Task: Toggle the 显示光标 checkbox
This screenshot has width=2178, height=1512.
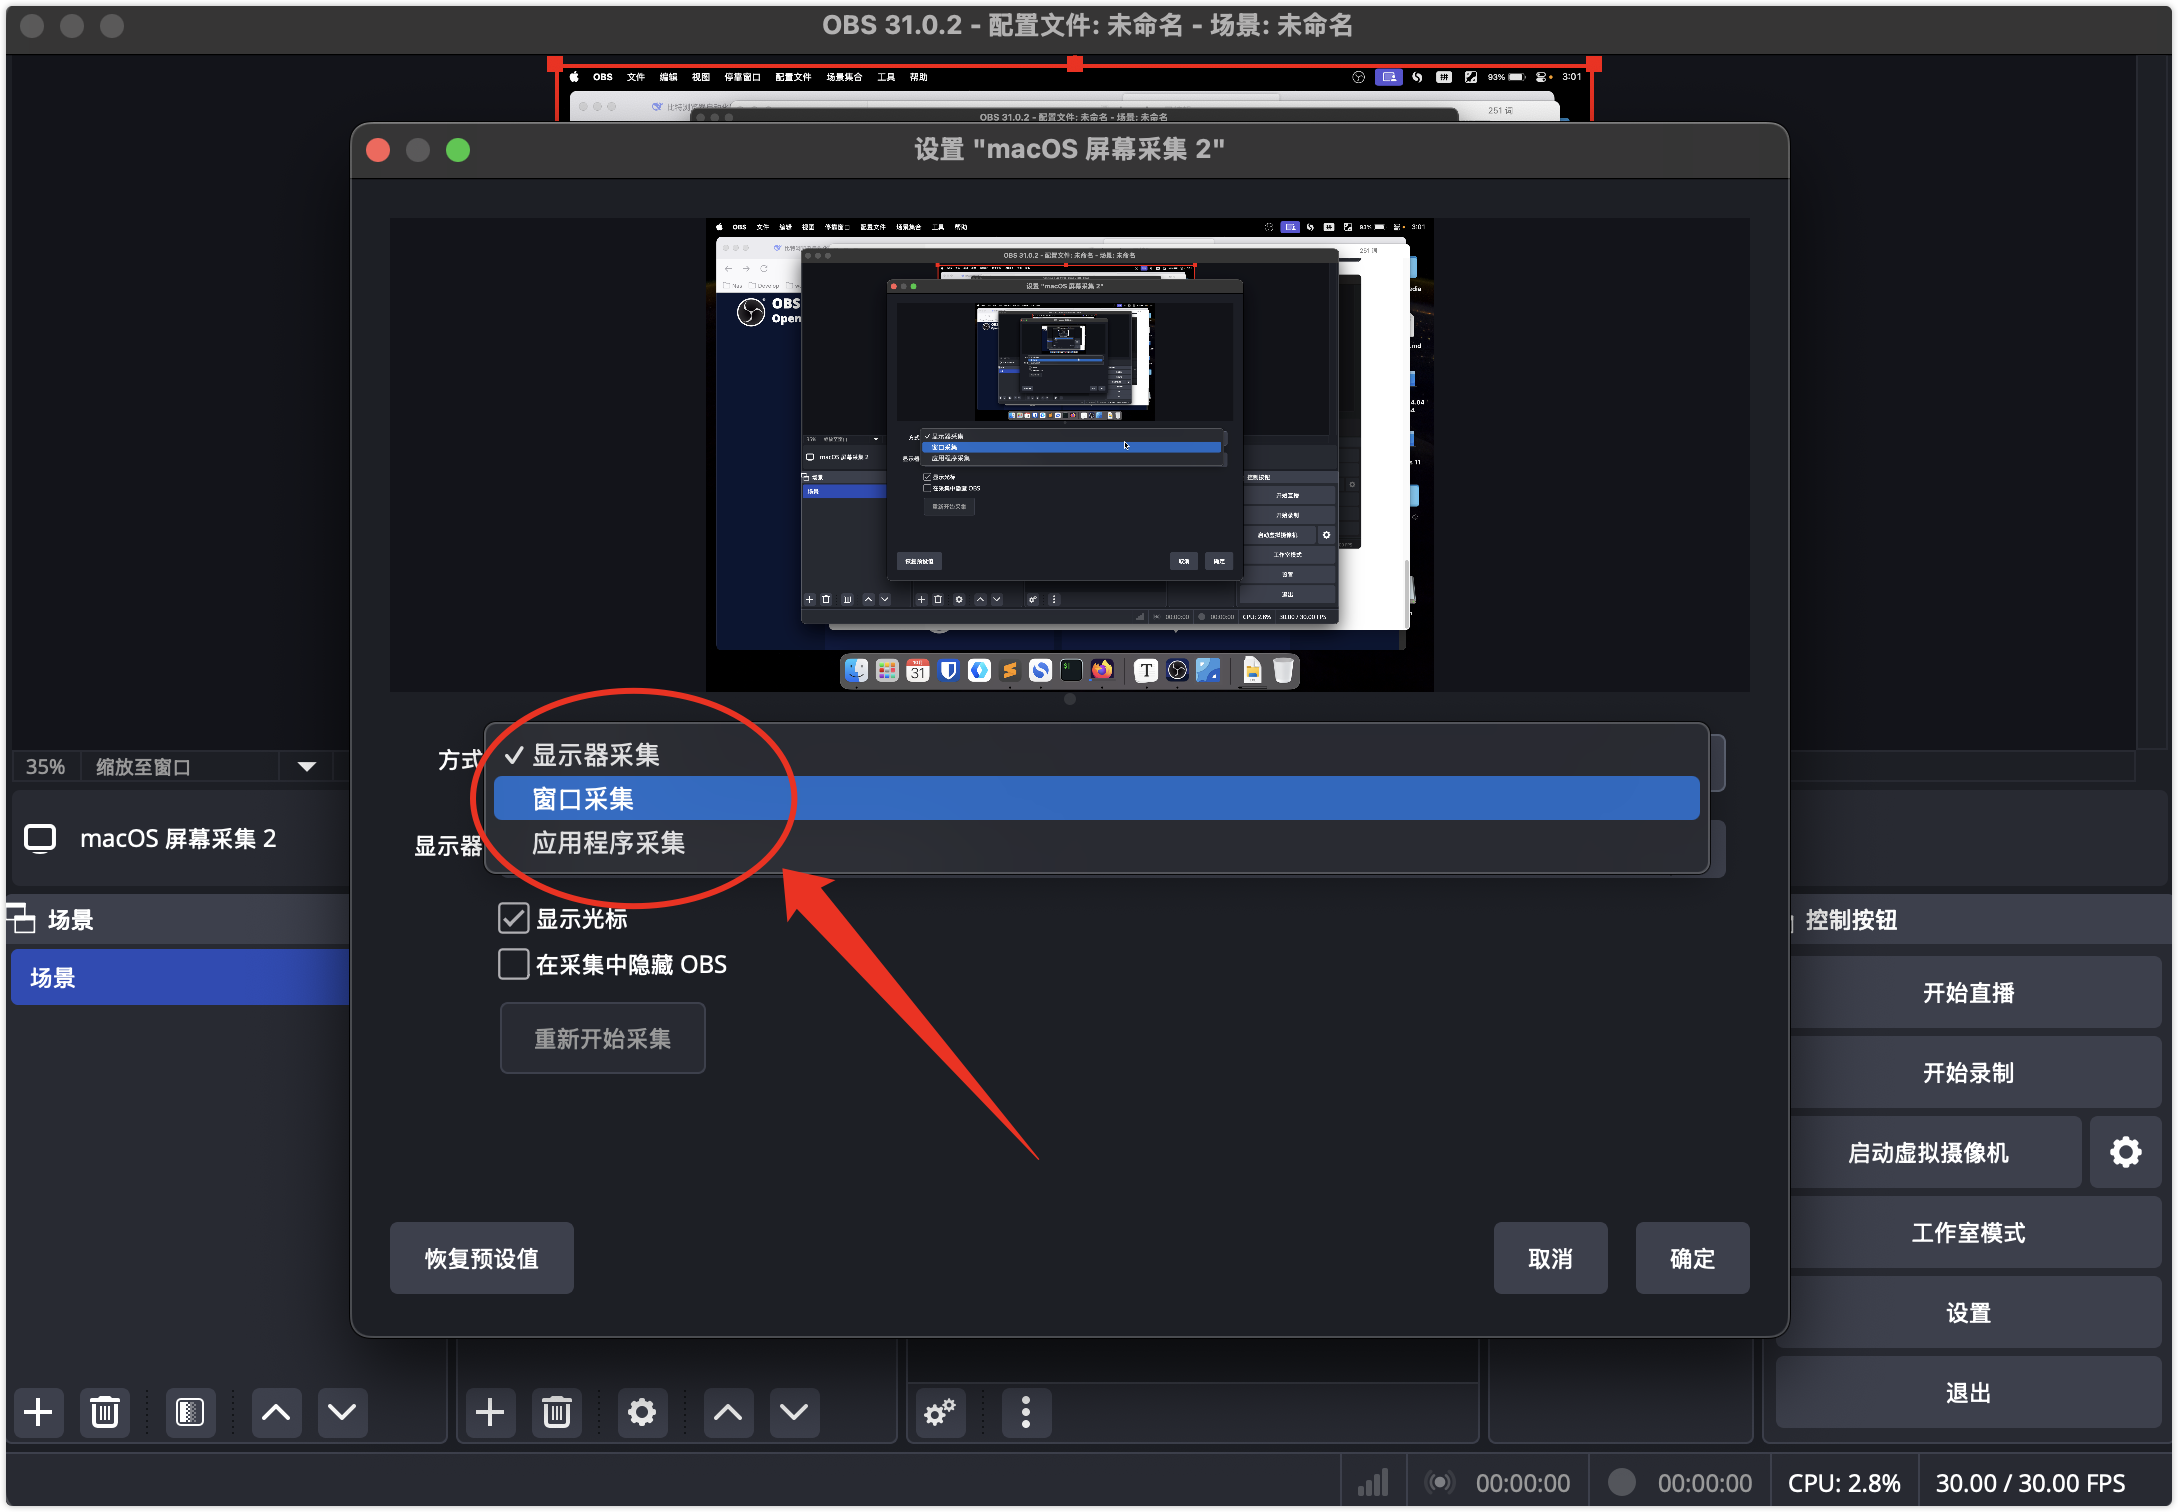Action: [x=513, y=918]
